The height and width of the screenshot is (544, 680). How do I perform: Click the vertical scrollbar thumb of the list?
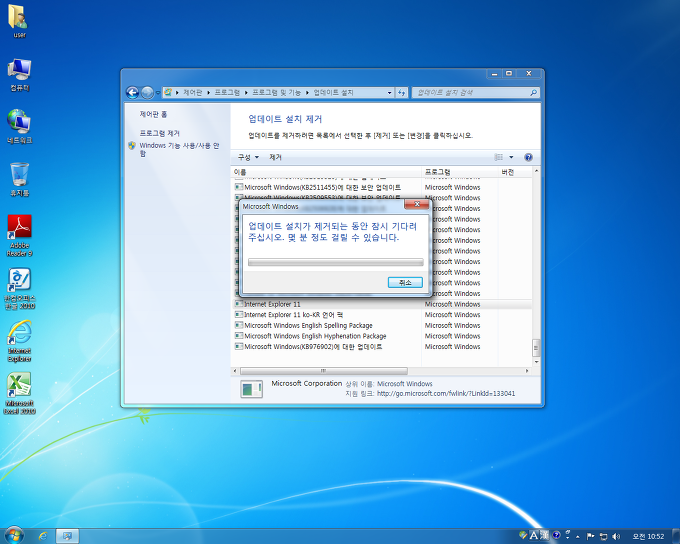(536, 347)
